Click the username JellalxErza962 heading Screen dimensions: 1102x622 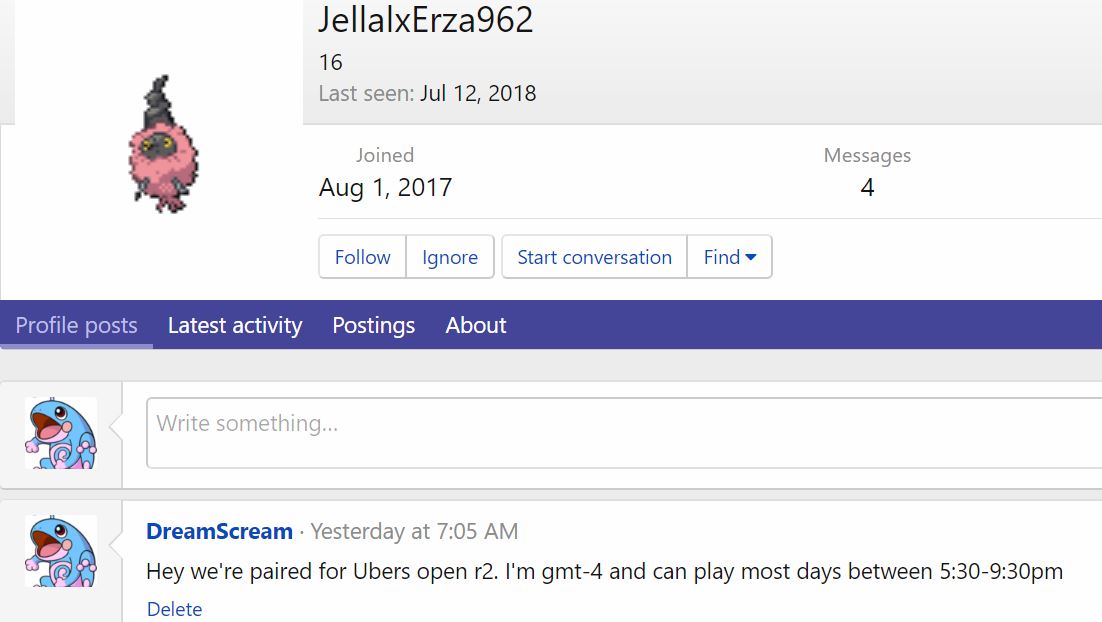point(426,20)
